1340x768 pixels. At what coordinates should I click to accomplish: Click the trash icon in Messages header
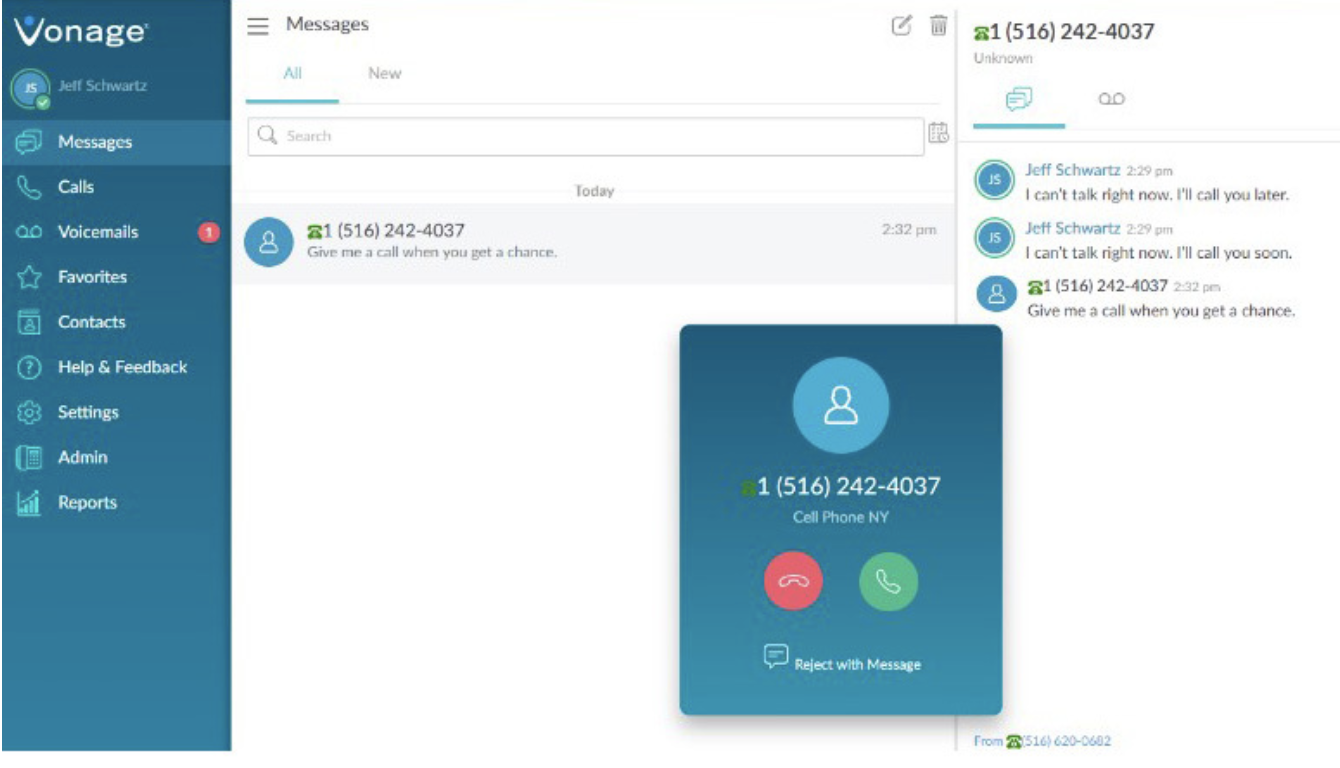pos(938,26)
